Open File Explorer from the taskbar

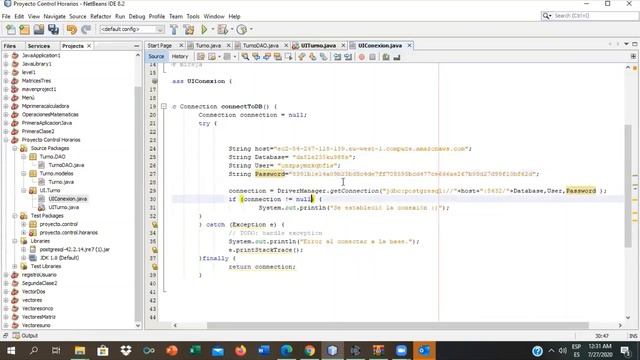[80, 350]
